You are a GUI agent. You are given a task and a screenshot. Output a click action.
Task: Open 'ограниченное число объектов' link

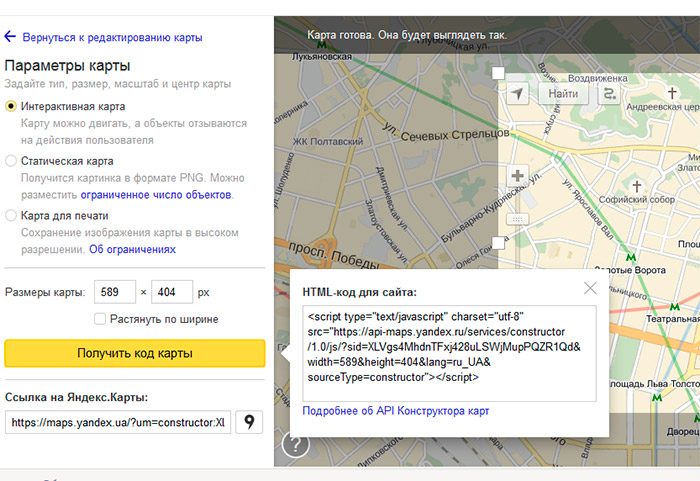pos(156,195)
